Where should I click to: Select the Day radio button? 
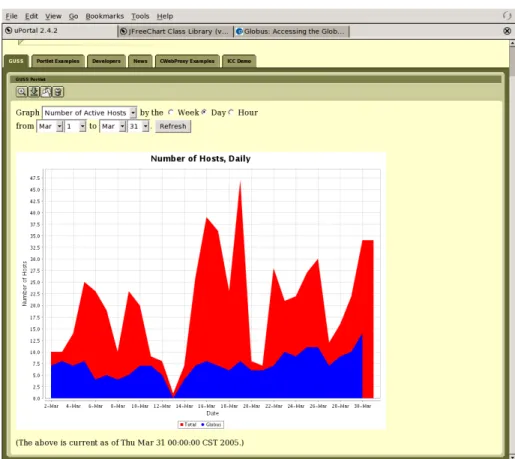point(204,112)
